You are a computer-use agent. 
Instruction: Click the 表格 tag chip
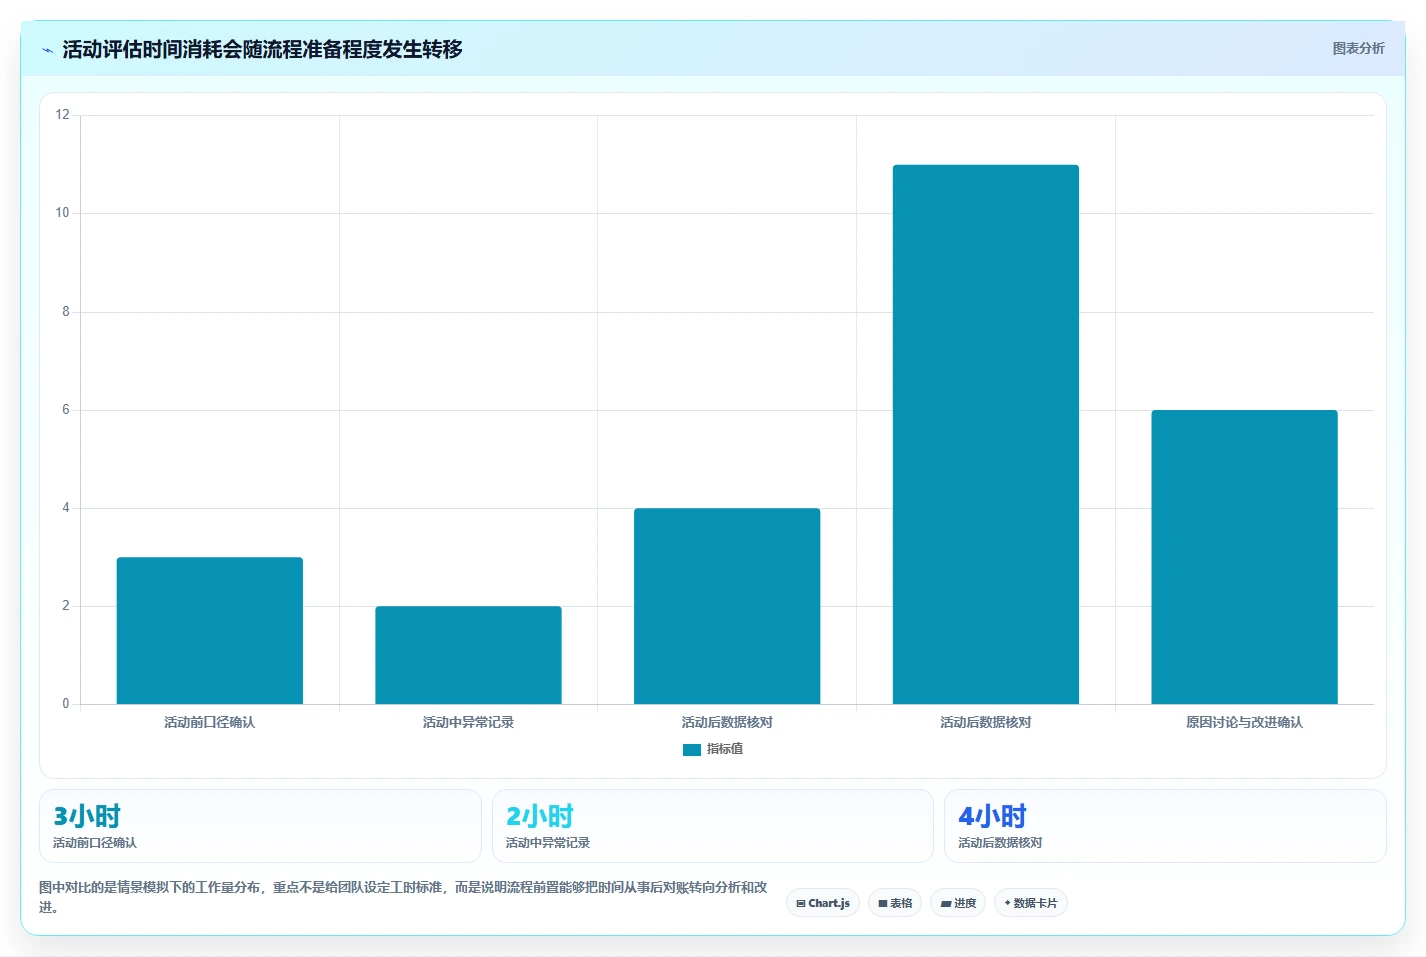[895, 903]
